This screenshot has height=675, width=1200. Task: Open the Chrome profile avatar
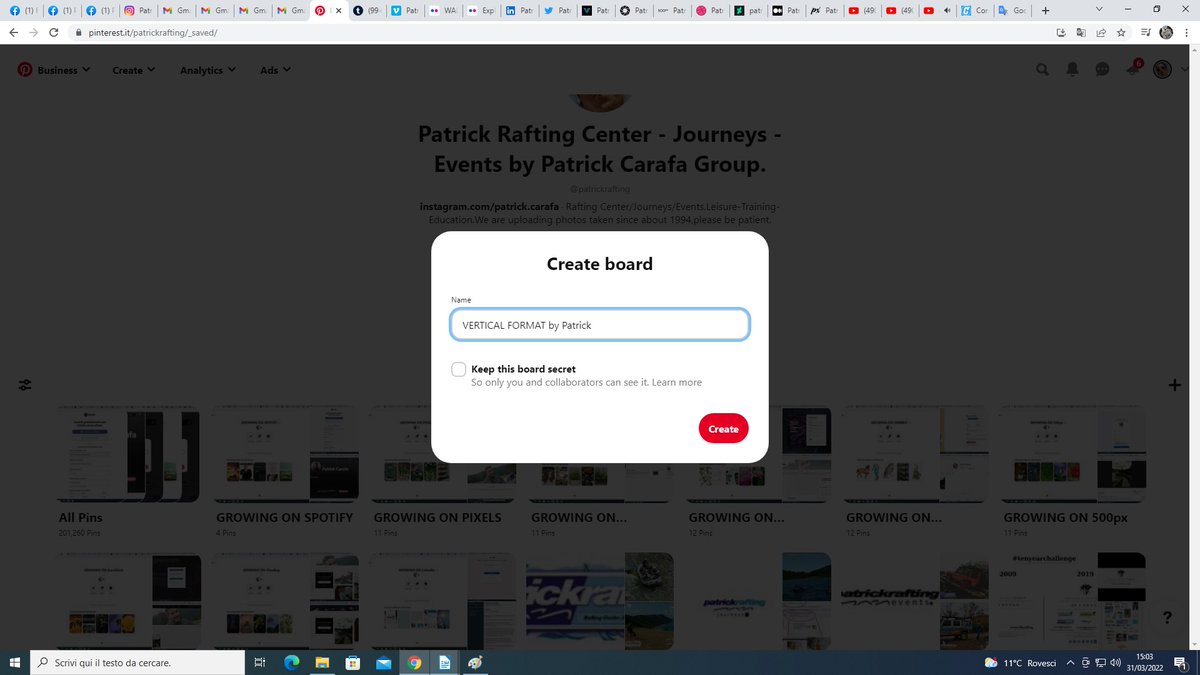[x=1166, y=32]
